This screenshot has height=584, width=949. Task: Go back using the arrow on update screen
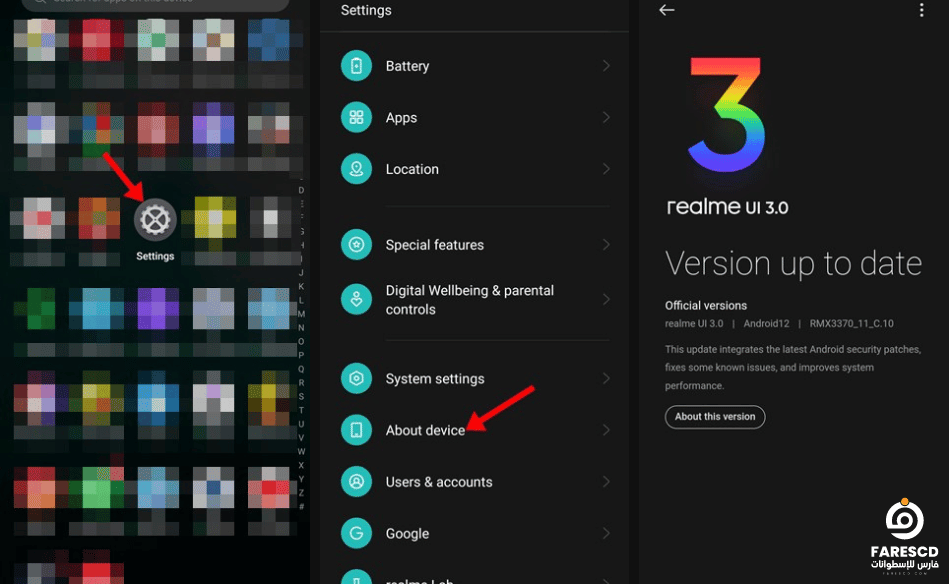[x=666, y=10]
